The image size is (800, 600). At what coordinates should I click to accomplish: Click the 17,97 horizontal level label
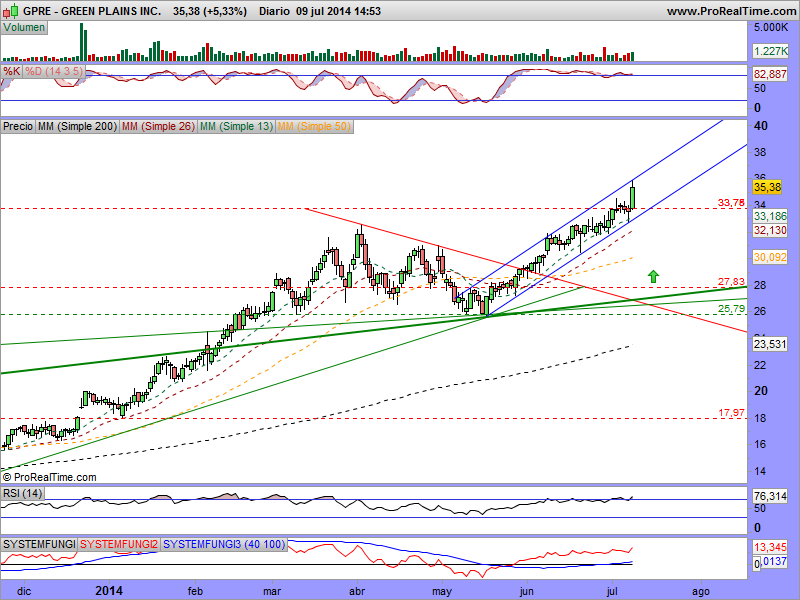(731, 412)
